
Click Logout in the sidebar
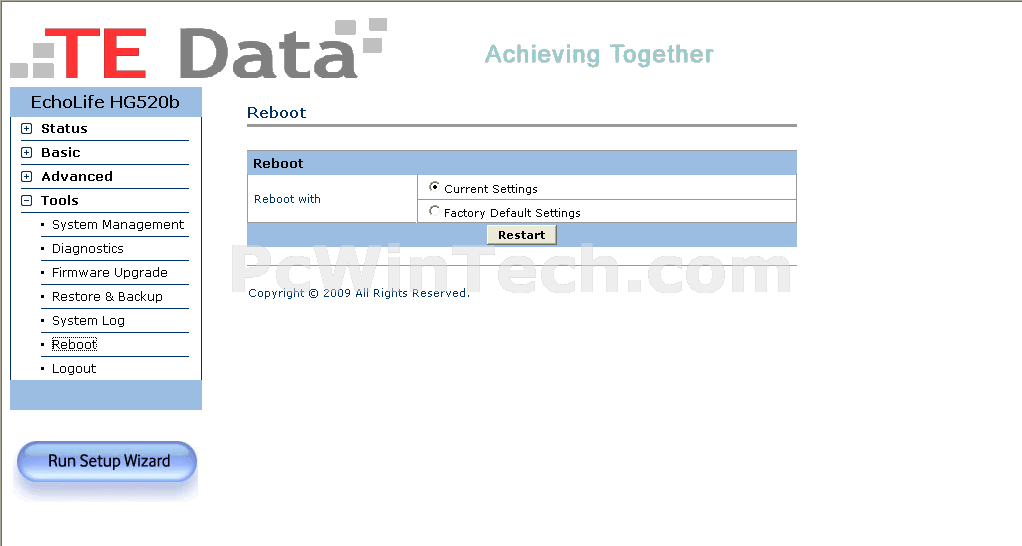[74, 369]
